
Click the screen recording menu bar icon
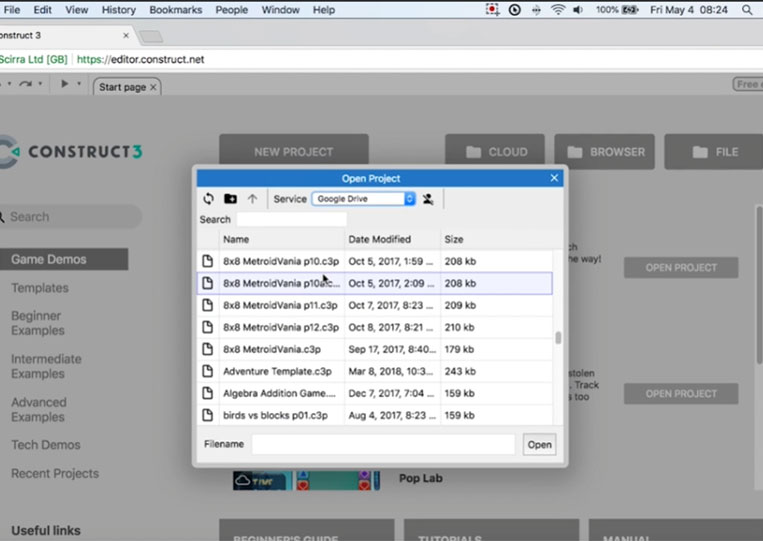492,10
